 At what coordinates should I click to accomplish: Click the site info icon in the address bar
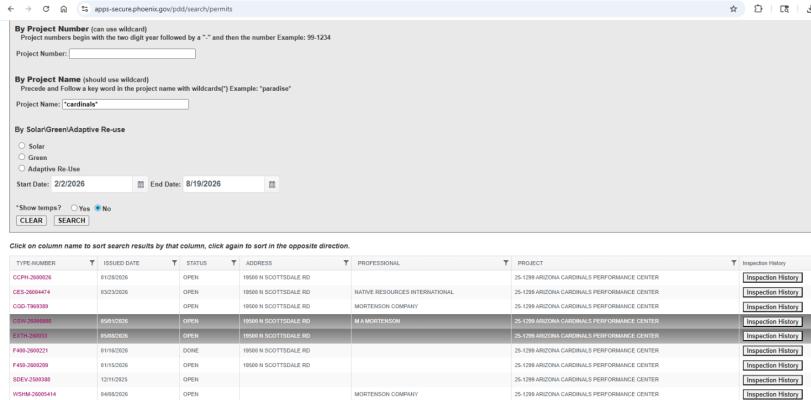coord(85,9)
